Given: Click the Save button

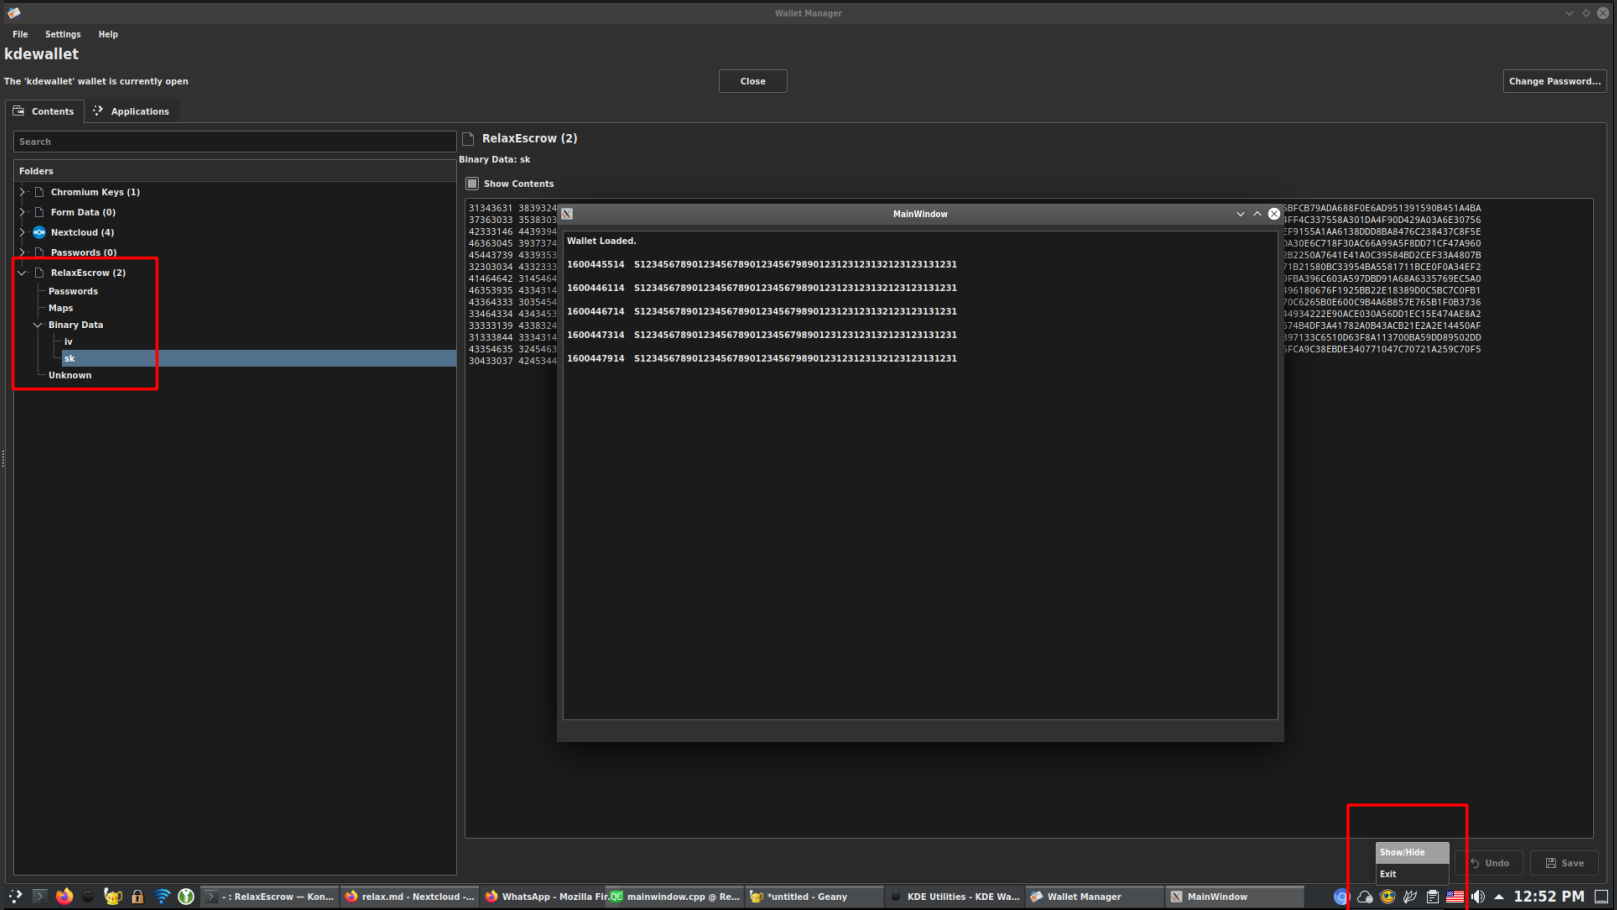Looking at the screenshot, I should (1564, 863).
